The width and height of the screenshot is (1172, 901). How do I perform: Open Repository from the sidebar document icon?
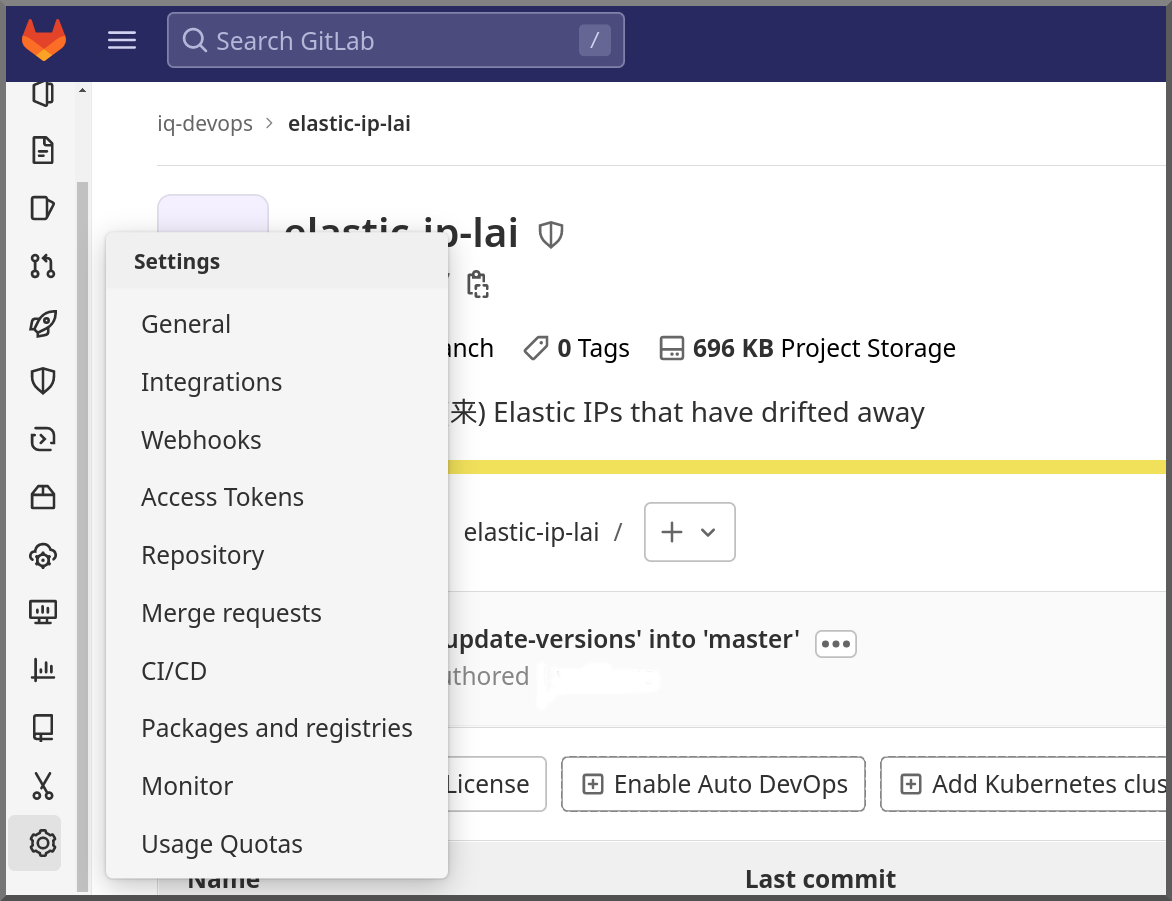(43, 150)
